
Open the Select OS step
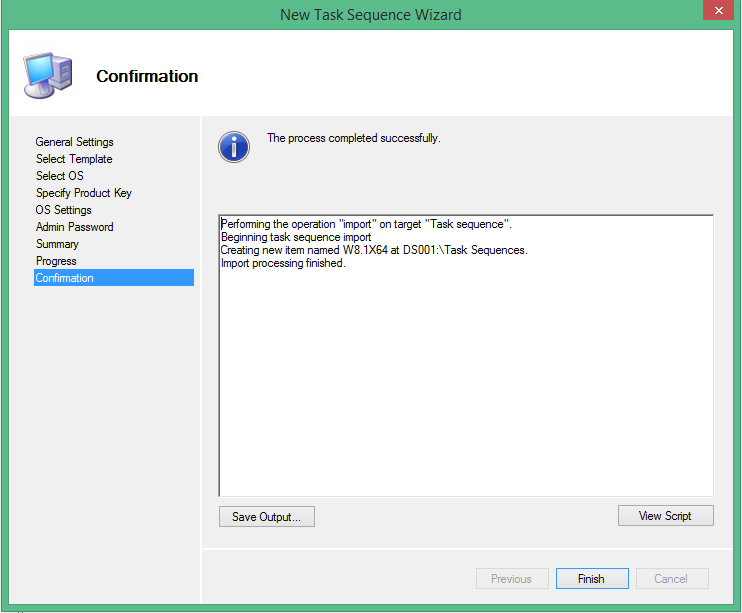point(60,176)
